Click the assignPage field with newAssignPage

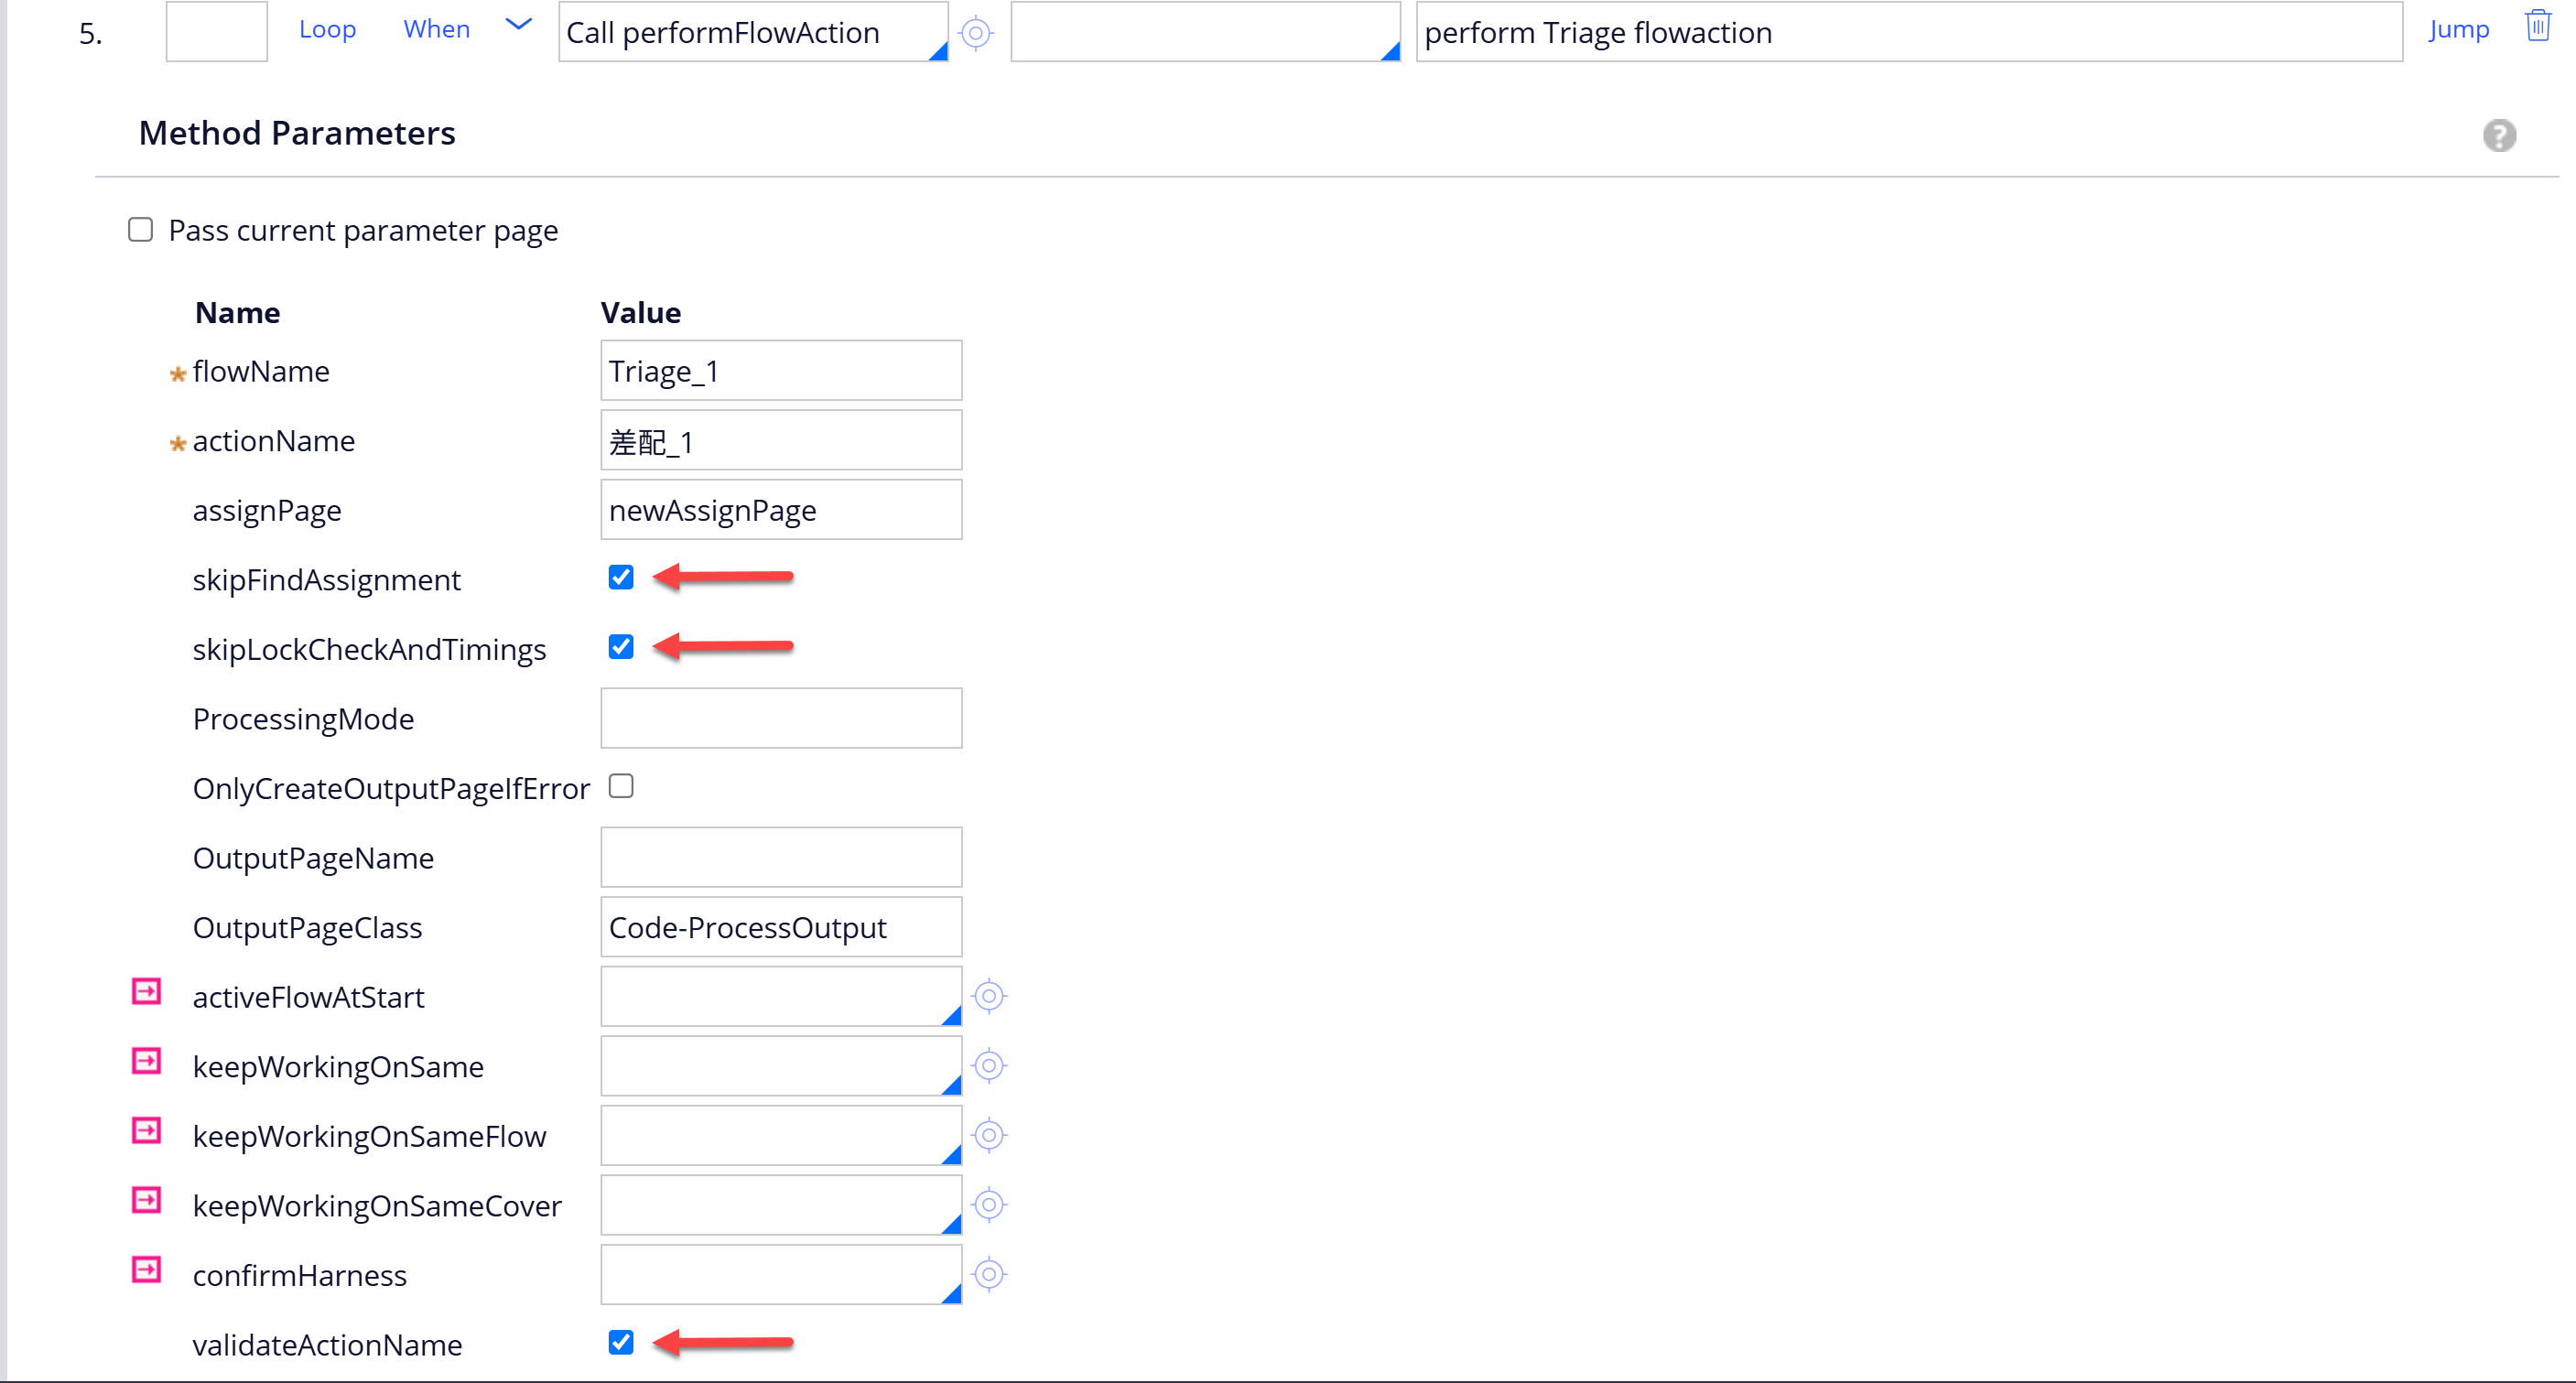[x=781, y=509]
